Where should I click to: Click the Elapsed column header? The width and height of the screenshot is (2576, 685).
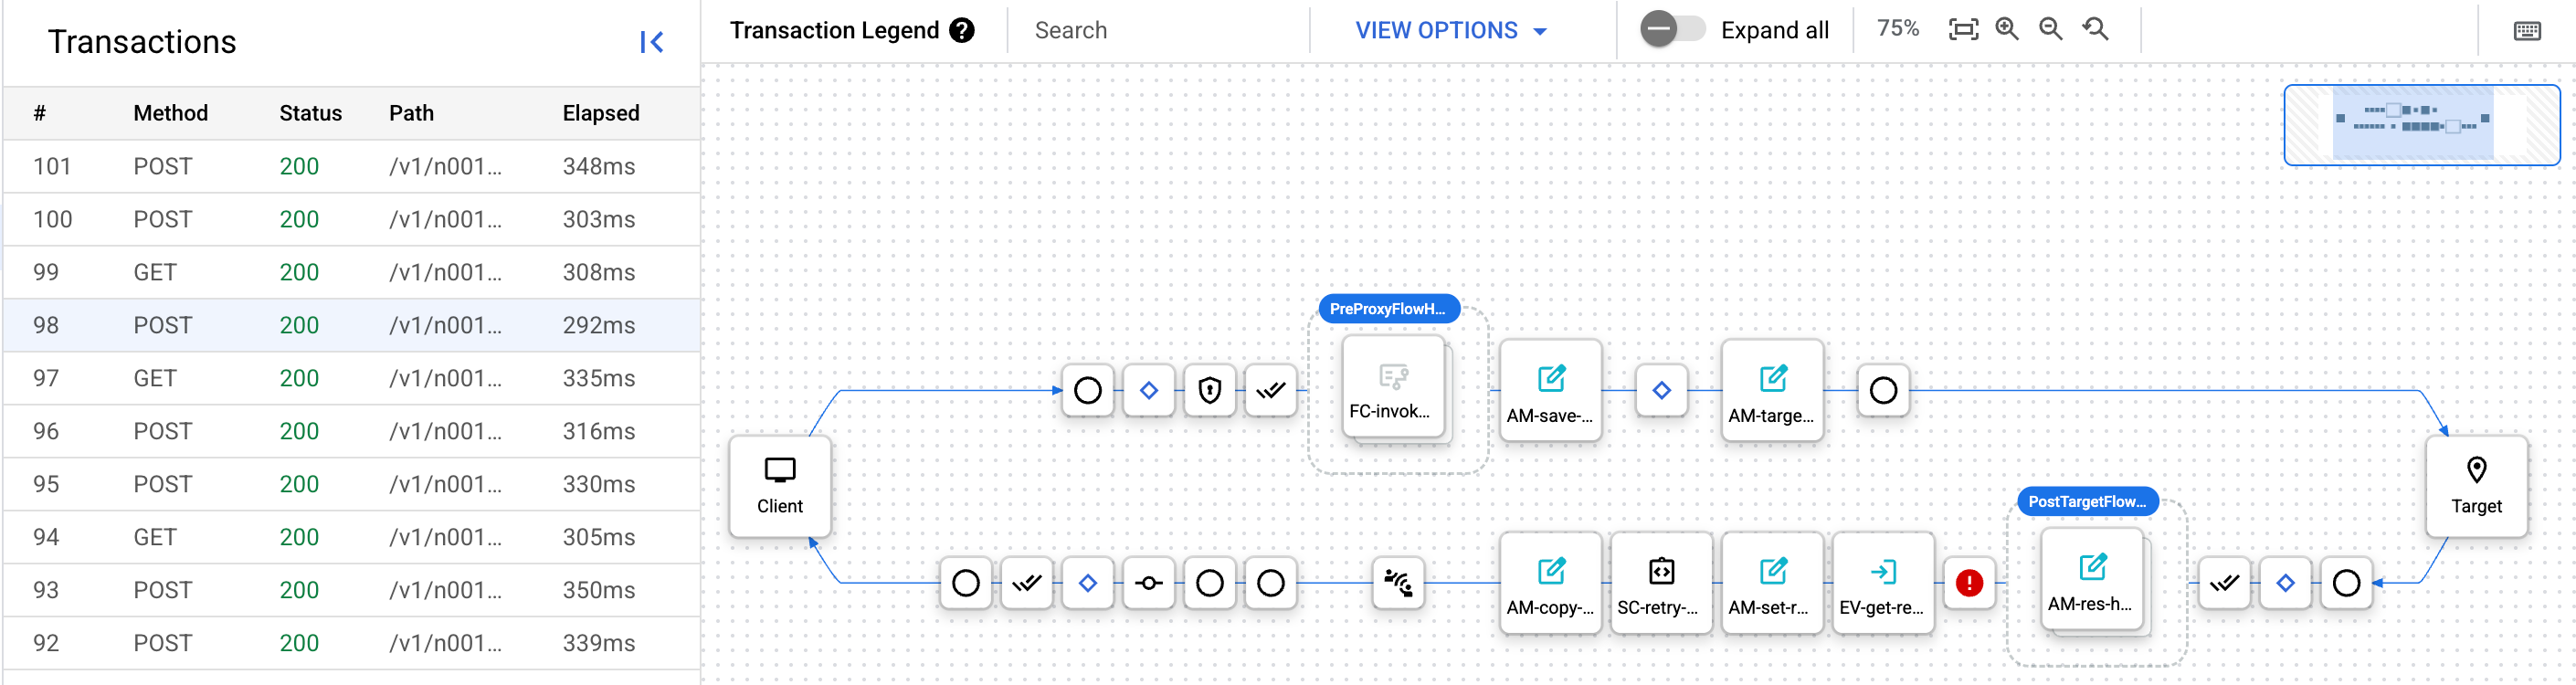tap(600, 113)
